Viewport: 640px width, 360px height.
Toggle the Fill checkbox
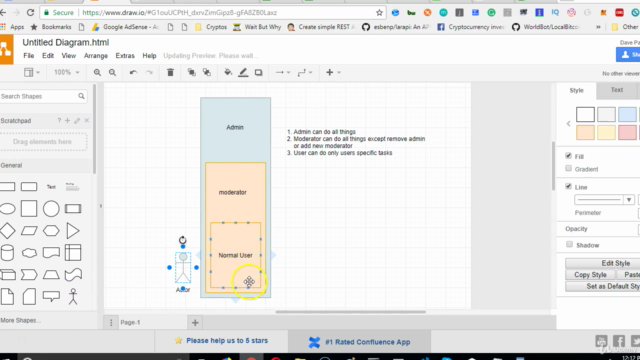(x=569, y=156)
